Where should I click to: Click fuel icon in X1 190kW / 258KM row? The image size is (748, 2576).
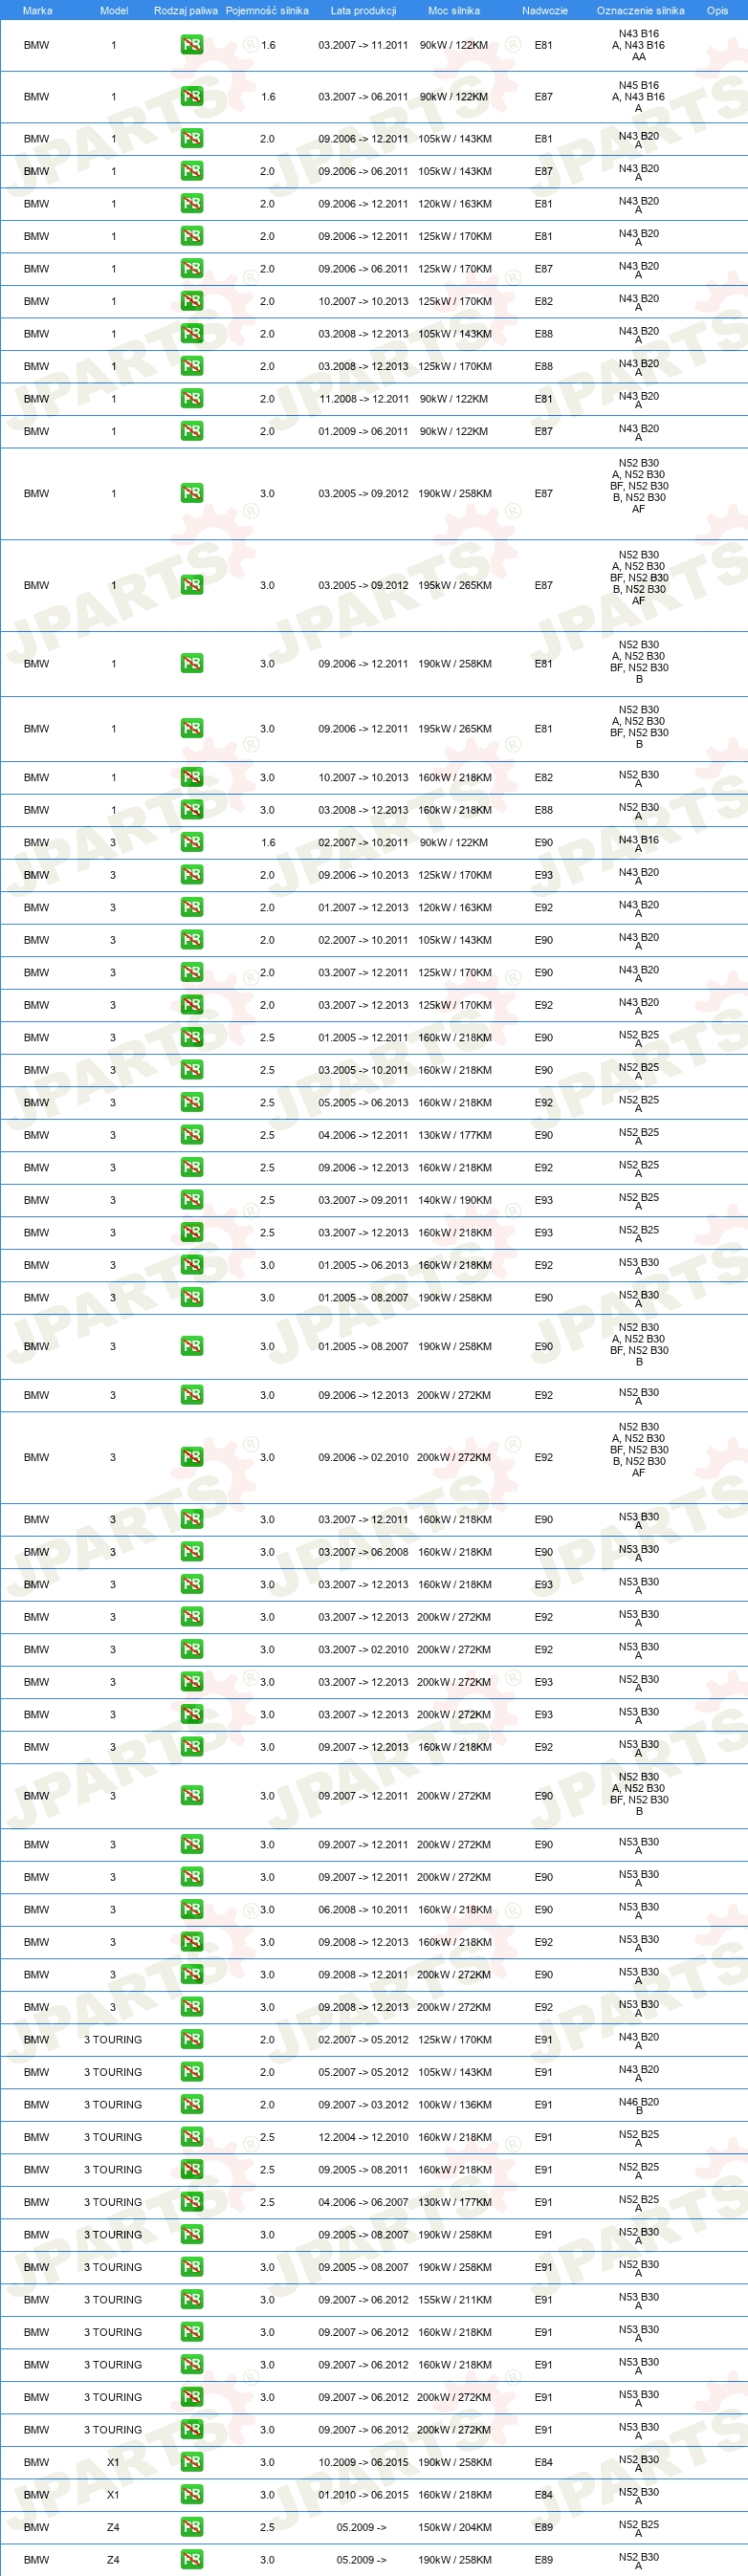click(191, 2462)
